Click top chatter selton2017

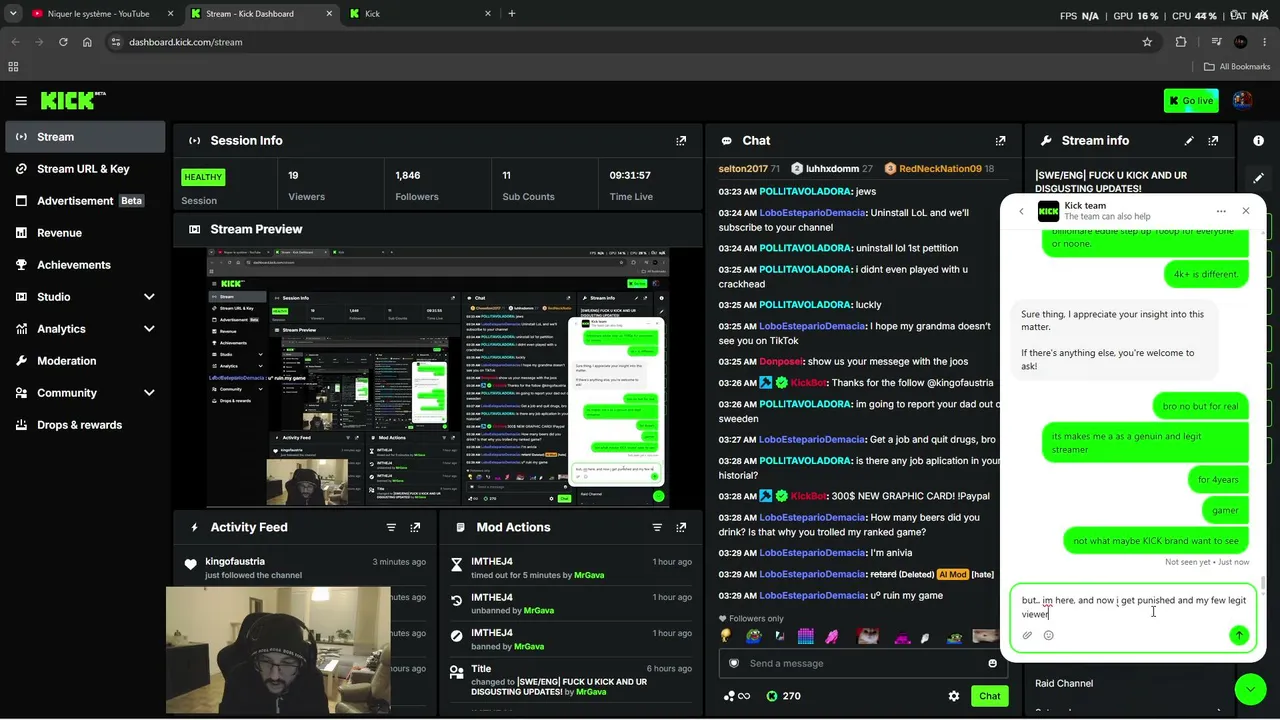point(743,169)
